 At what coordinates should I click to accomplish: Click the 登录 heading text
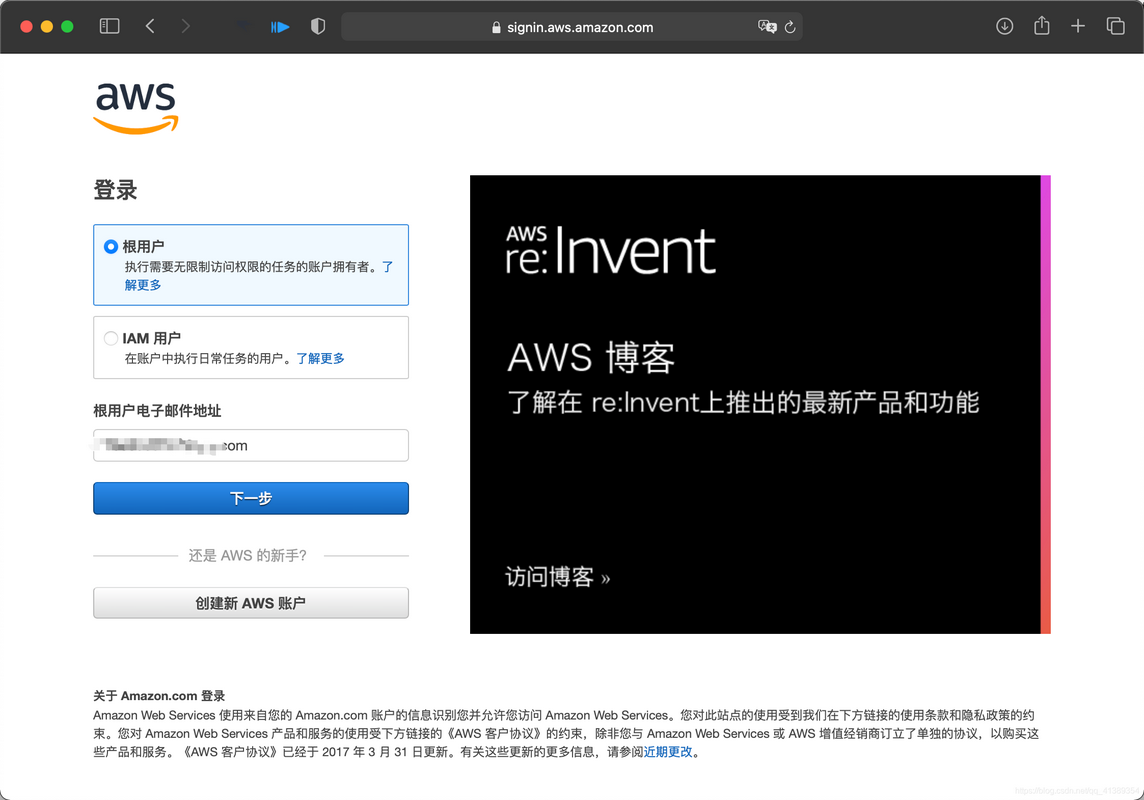pos(115,190)
